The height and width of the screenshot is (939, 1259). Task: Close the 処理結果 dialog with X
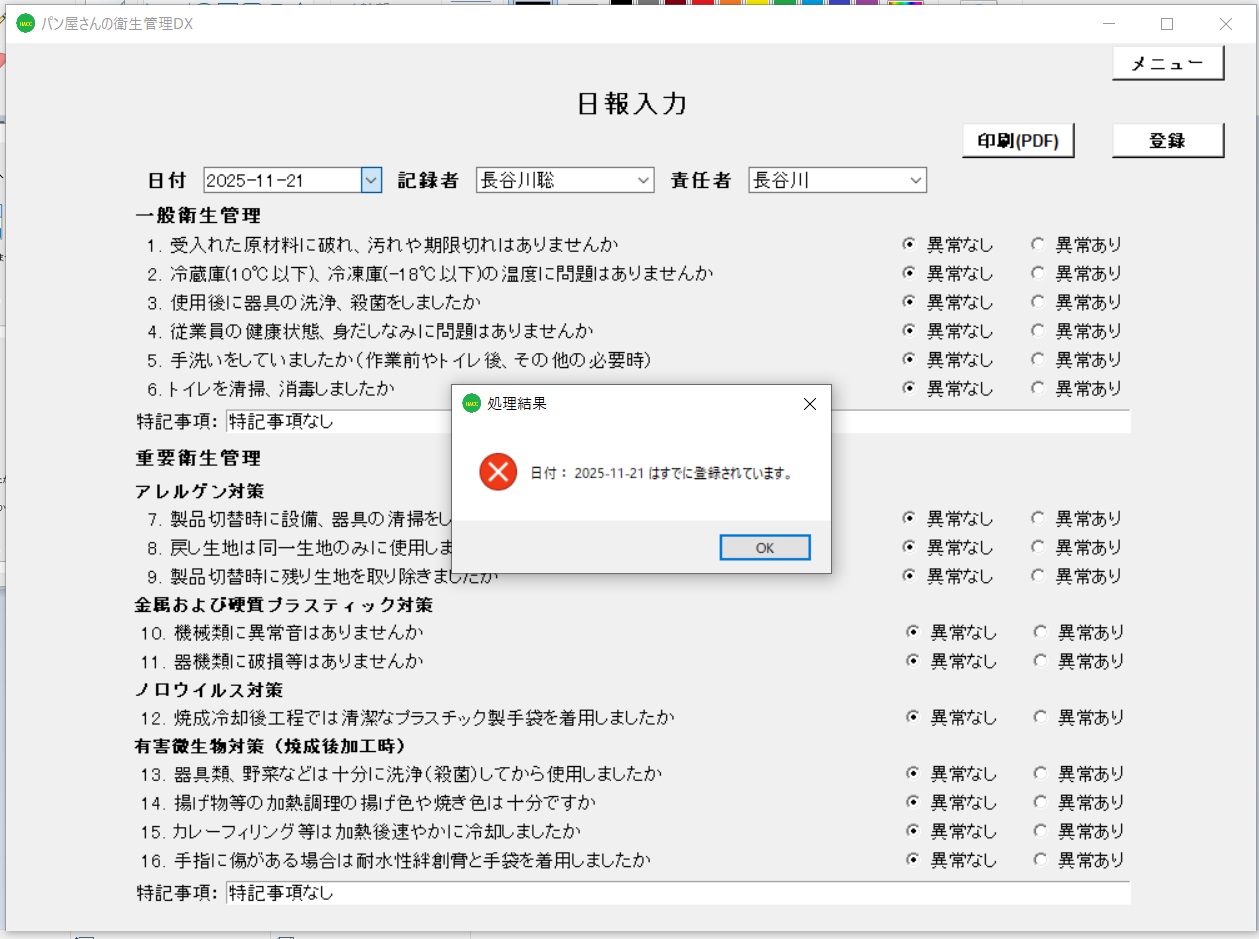click(x=810, y=404)
